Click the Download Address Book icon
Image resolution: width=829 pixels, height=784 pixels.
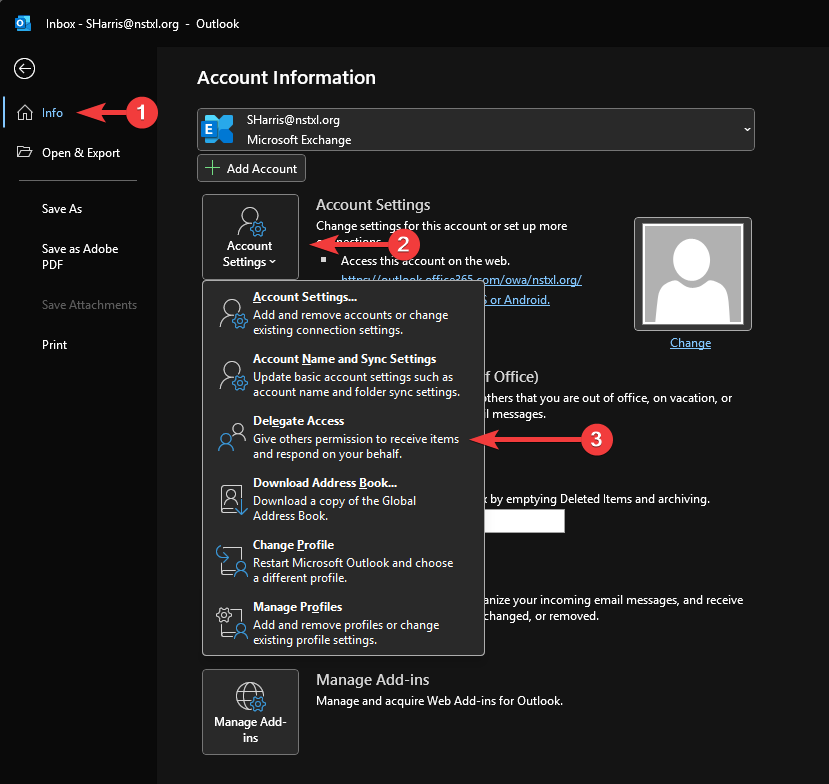tap(233, 499)
